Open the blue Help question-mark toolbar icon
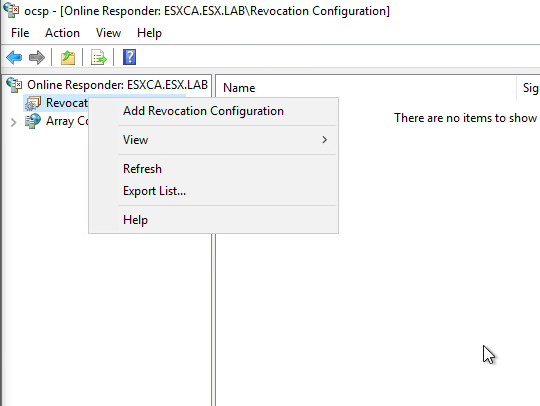This screenshot has width=540, height=406. tap(129, 57)
